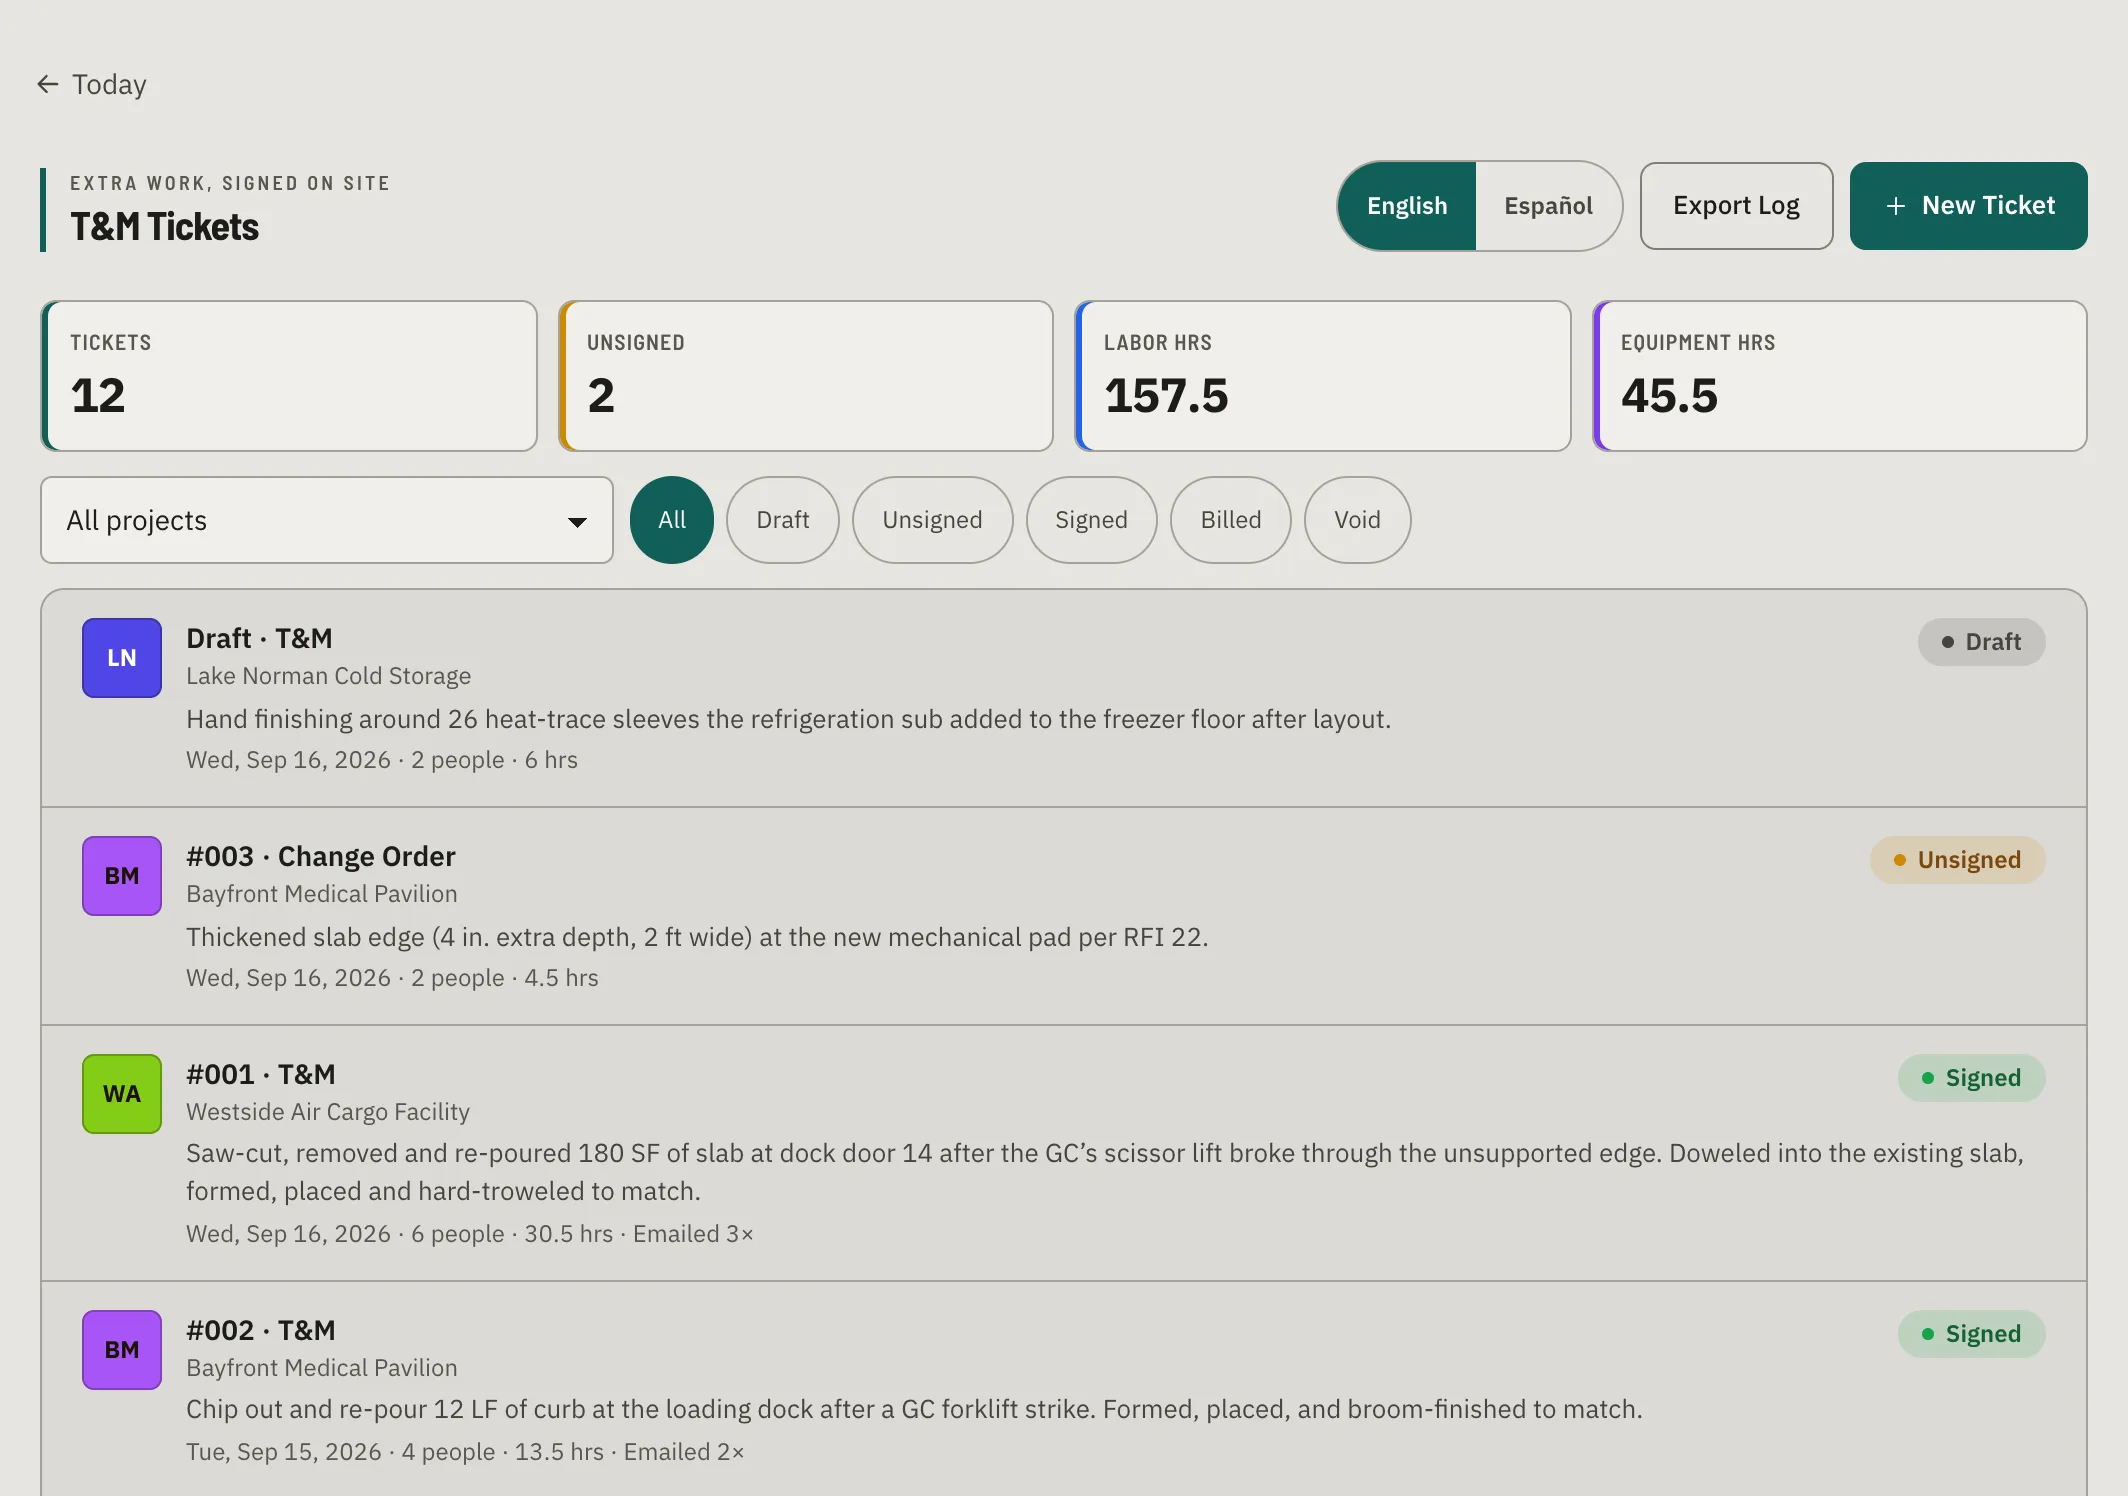Screen dimensions: 2128x1496
Task: Click the back arrow next to Today
Action: pos(47,84)
